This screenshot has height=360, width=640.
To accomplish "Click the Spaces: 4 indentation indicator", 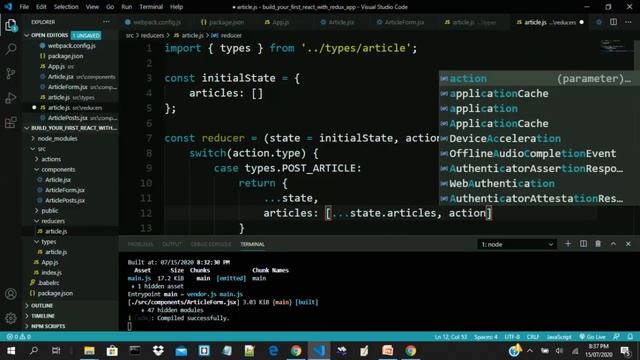I will pyautogui.click(x=486, y=337).
